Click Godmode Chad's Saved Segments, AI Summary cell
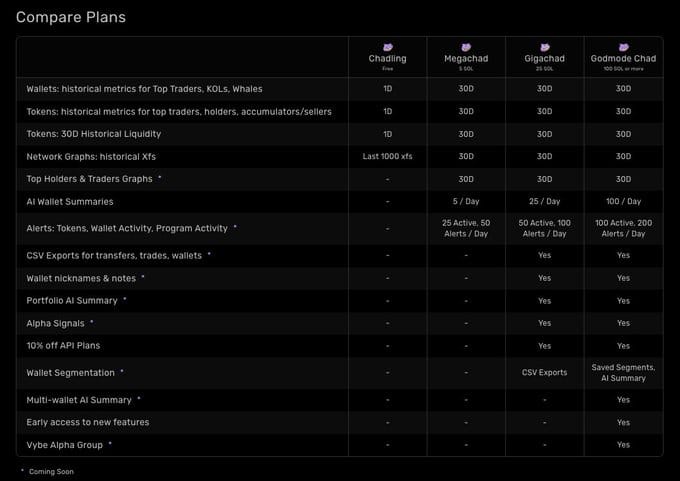 click(624, 373)
